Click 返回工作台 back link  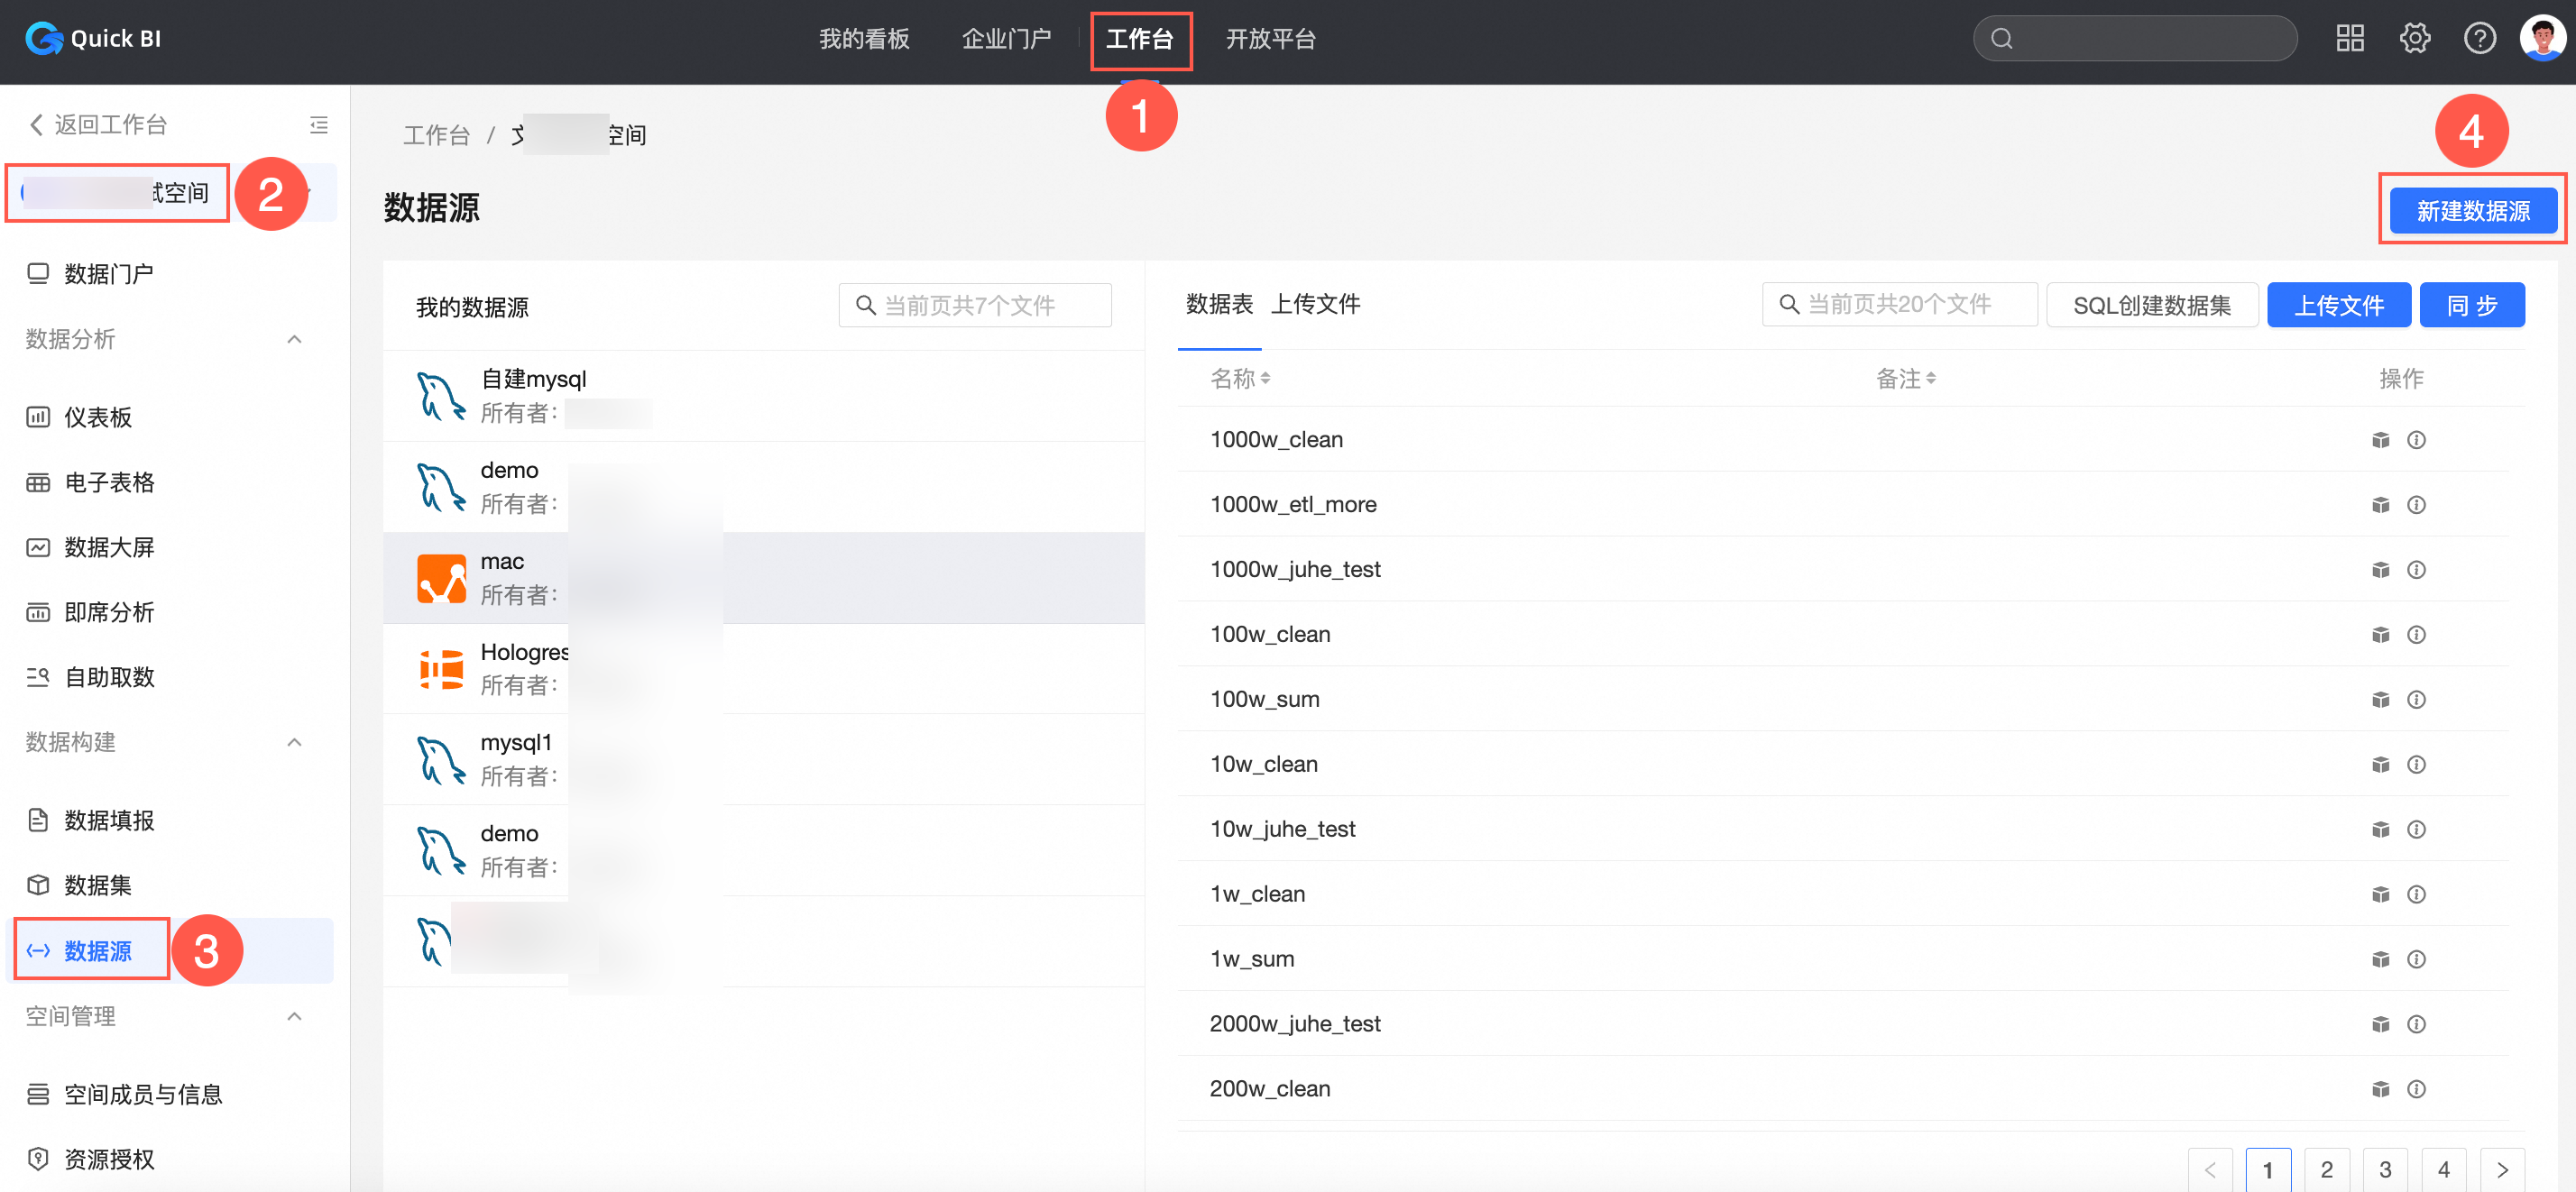[98, 125]
